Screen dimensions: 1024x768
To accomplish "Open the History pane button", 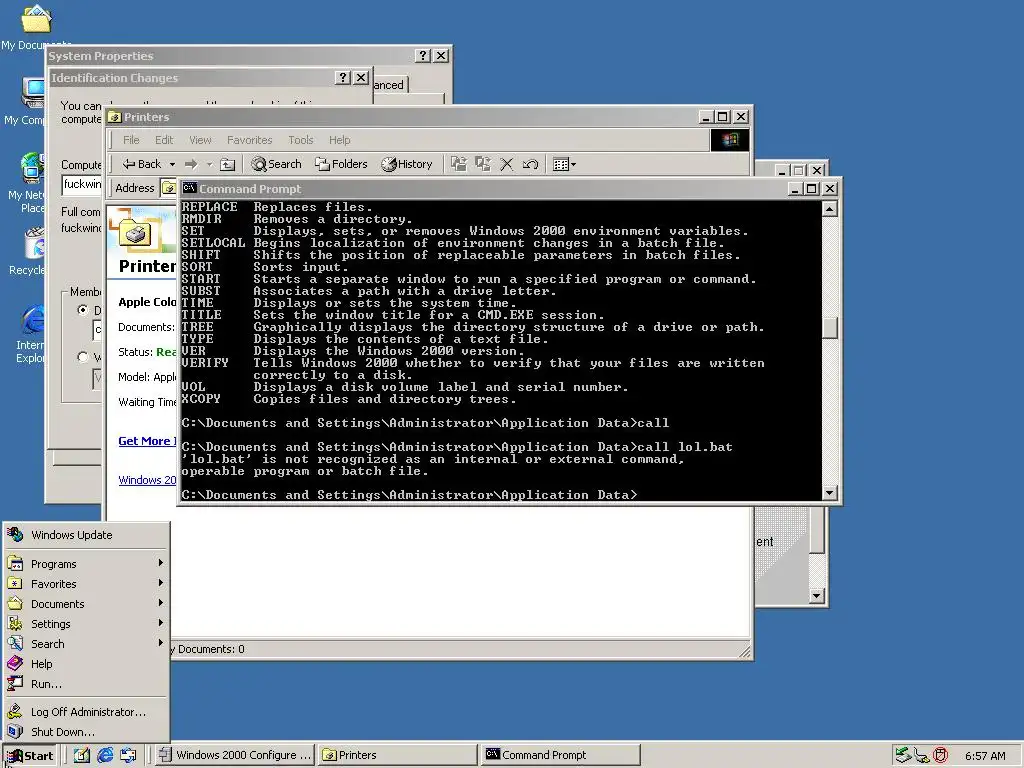I will pos(407,165).
